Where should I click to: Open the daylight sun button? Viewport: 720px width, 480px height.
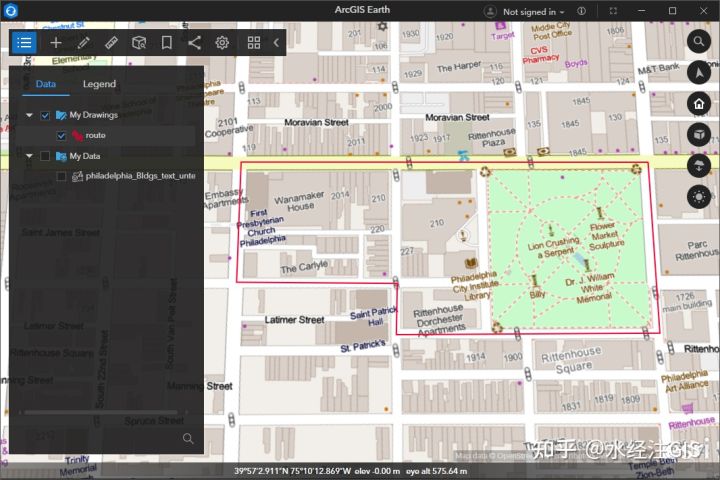(x=699, y=197)
